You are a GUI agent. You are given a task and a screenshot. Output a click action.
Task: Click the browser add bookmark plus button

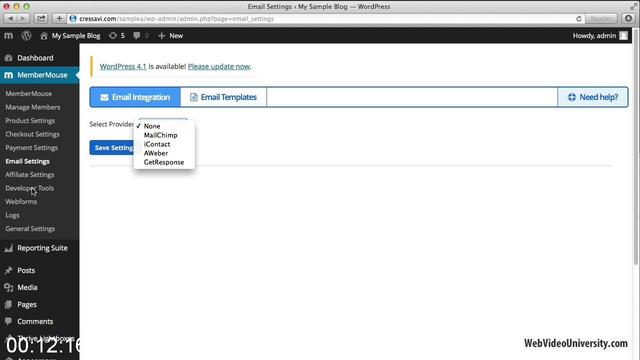coord(59,19)
